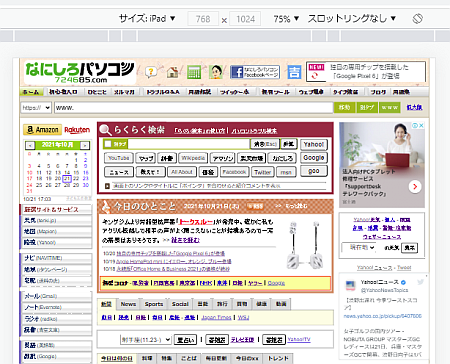The width and height of the screenshot is (450, 364).
Task: Click the device rotate icon in toolbar
Action: 417,19
